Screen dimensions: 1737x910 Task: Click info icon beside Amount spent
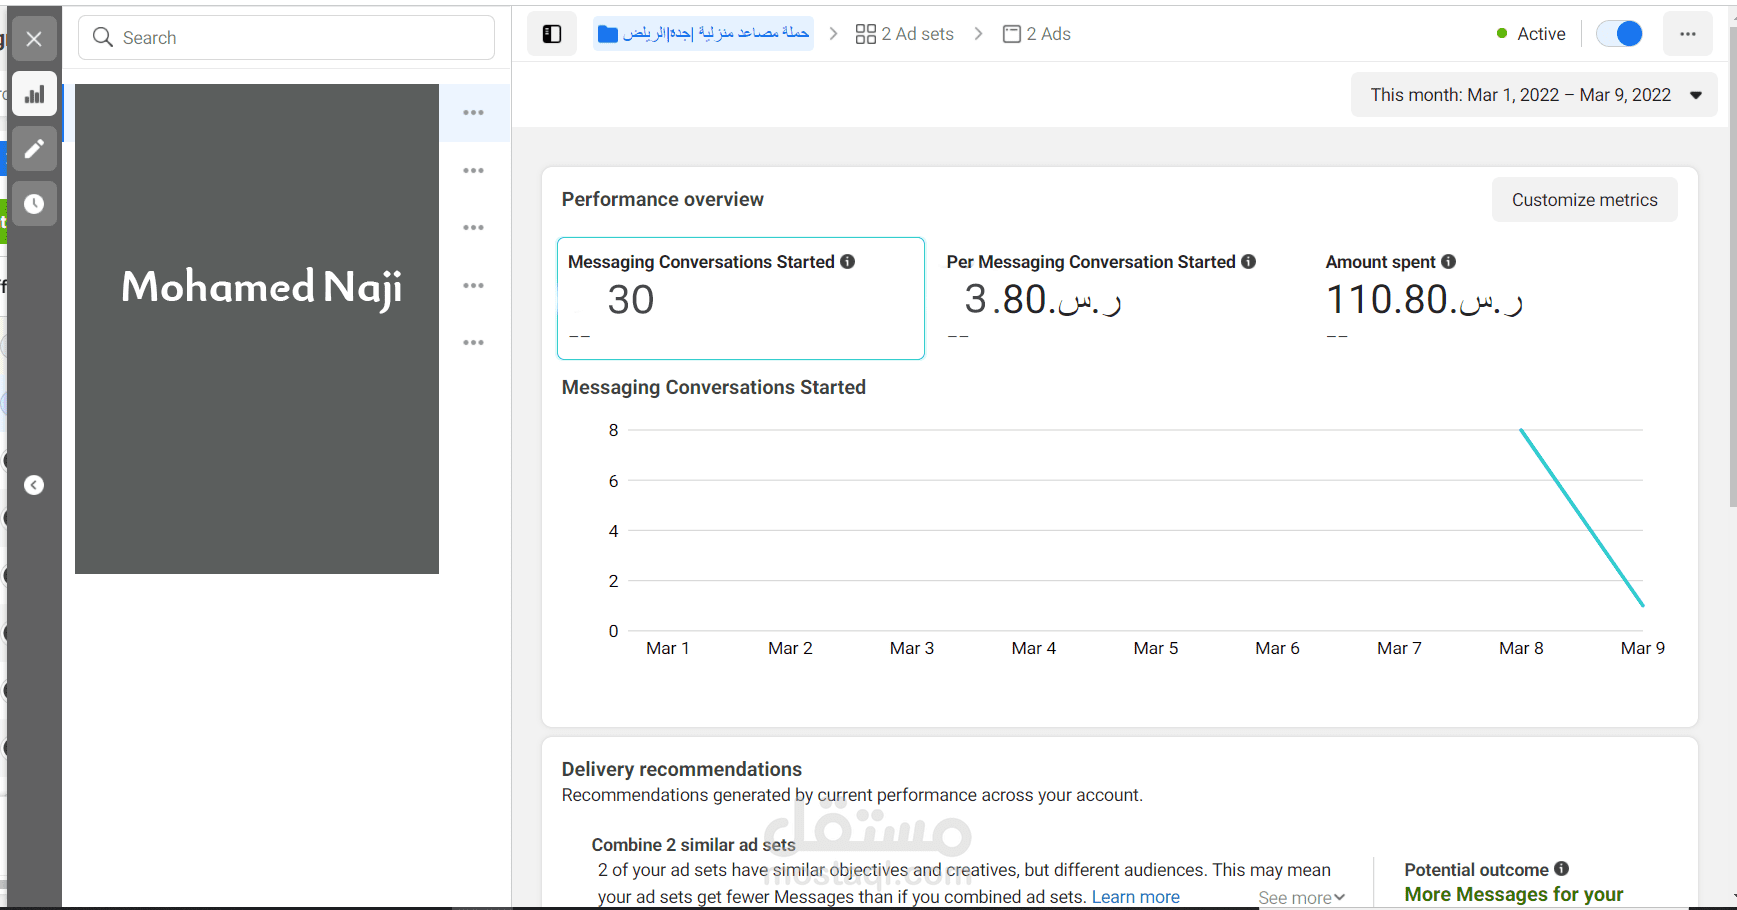coord(1448,262)
